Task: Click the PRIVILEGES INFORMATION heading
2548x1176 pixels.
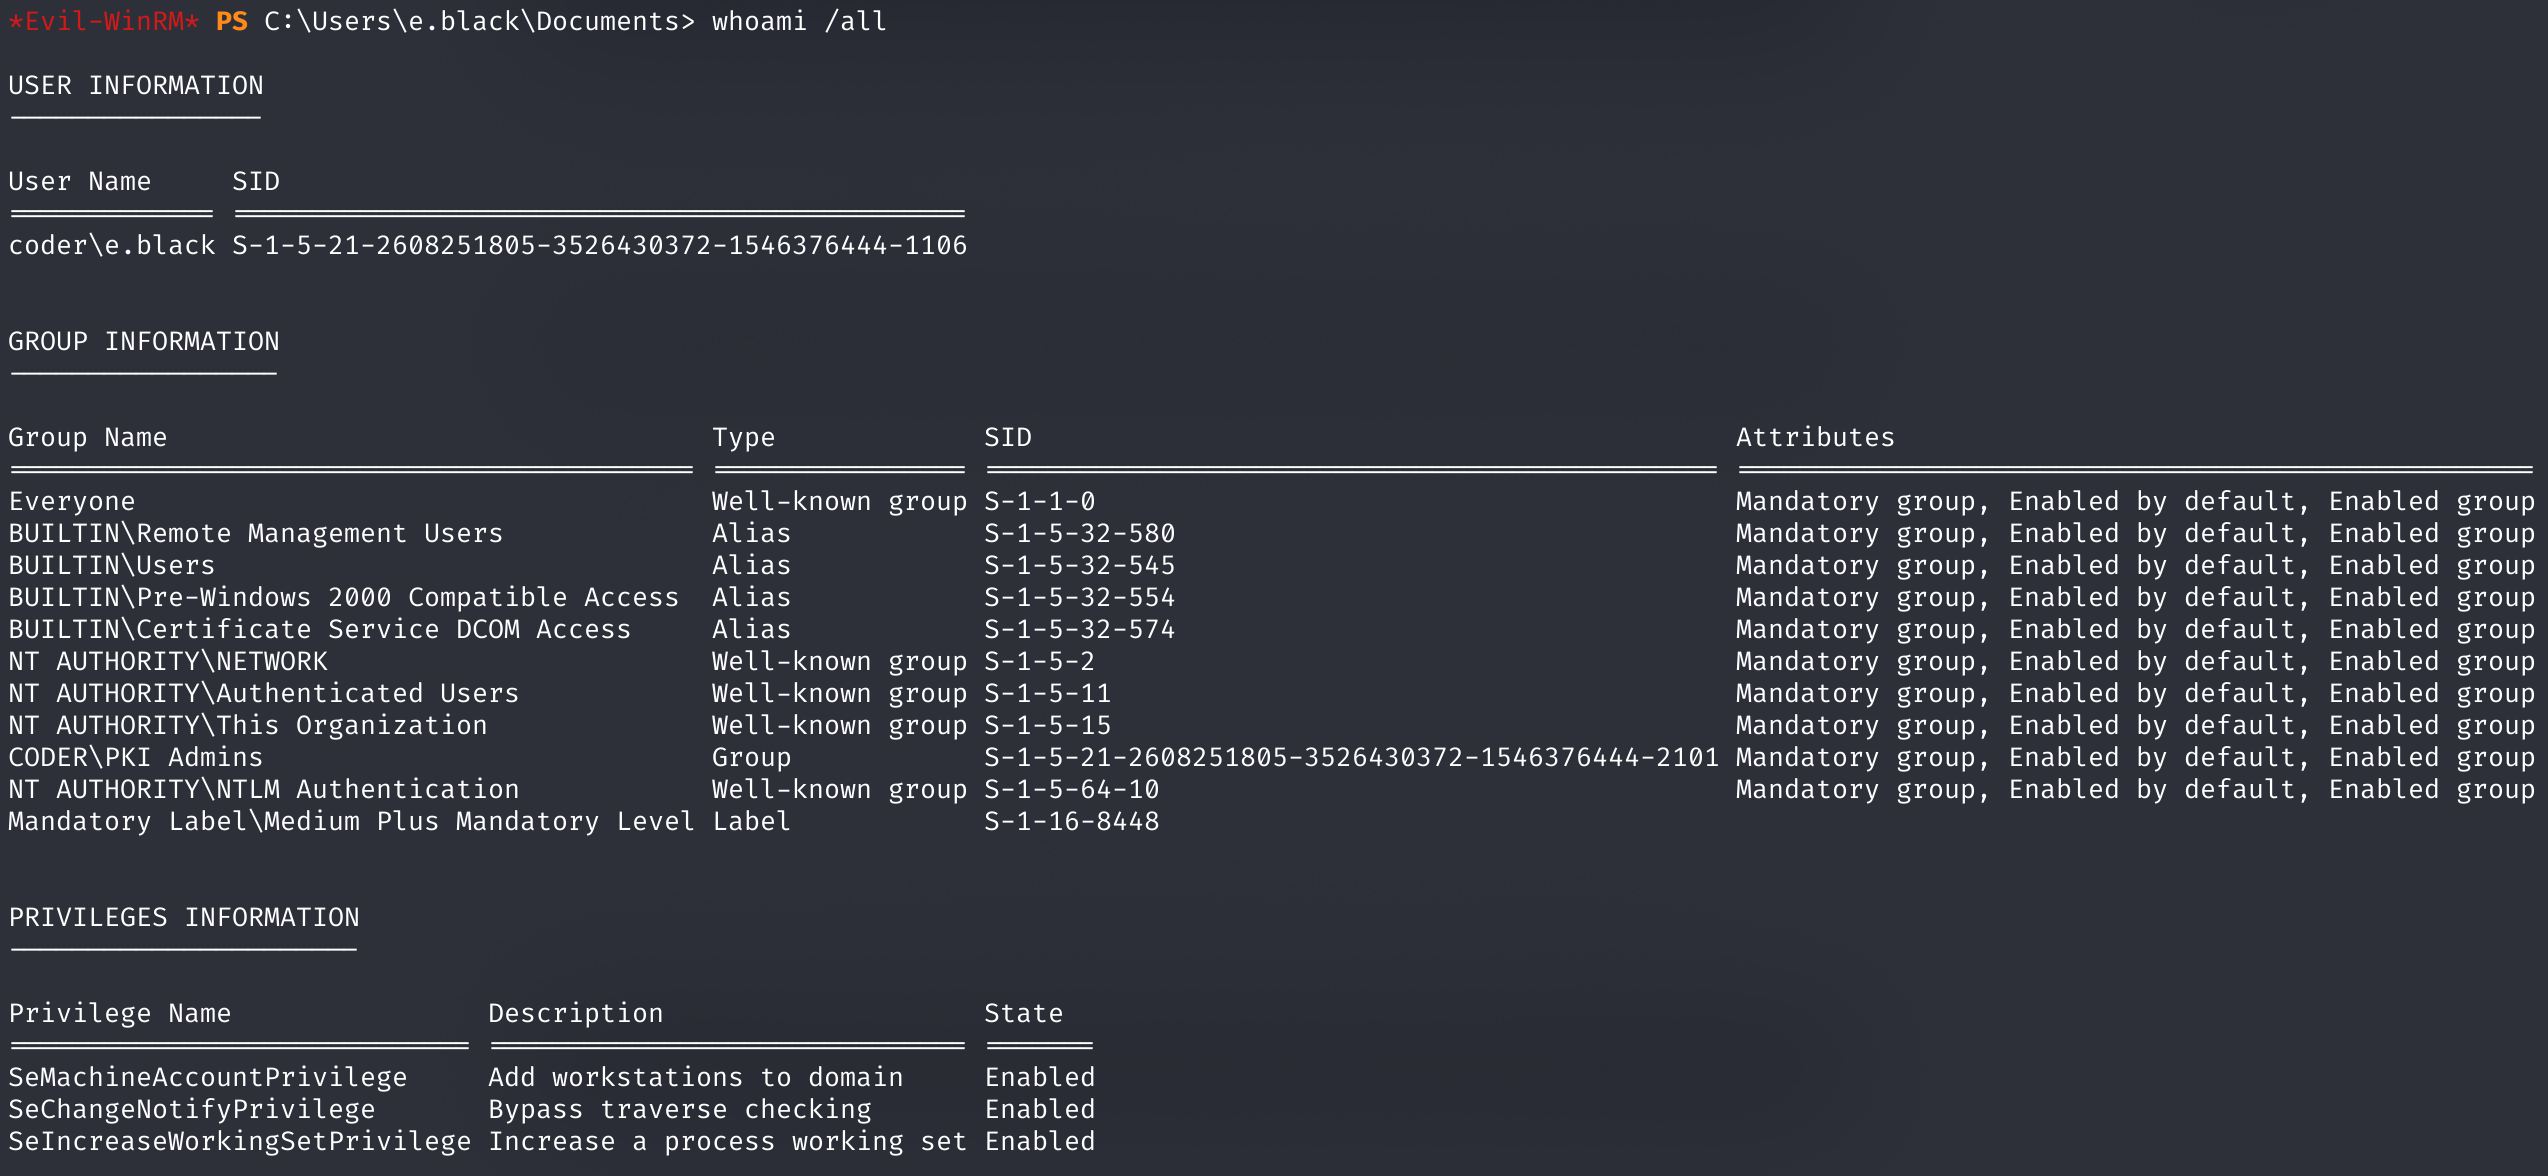Action: tap(184, 917)
